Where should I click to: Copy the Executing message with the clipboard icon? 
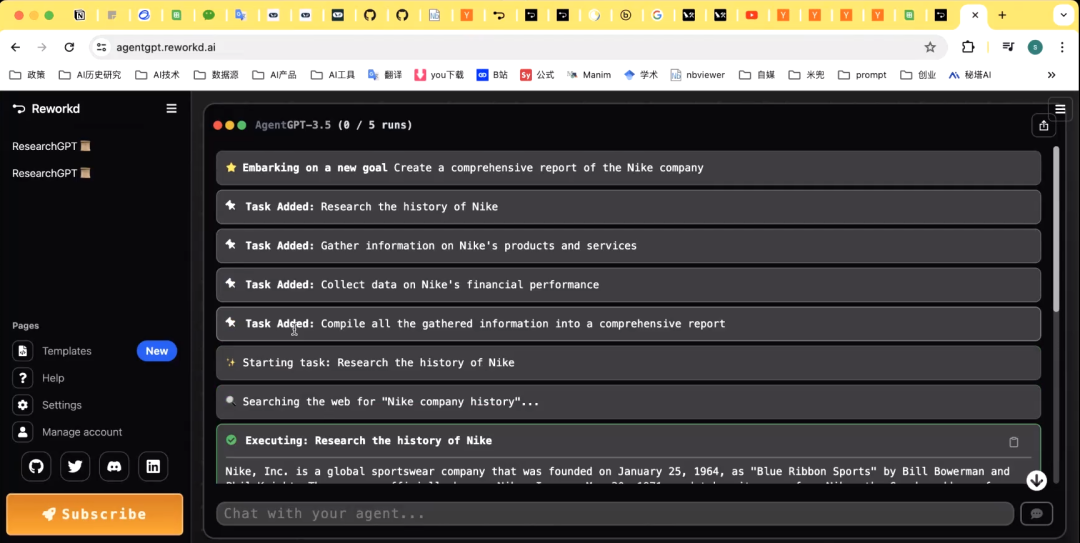click(x=1014, y=442)
